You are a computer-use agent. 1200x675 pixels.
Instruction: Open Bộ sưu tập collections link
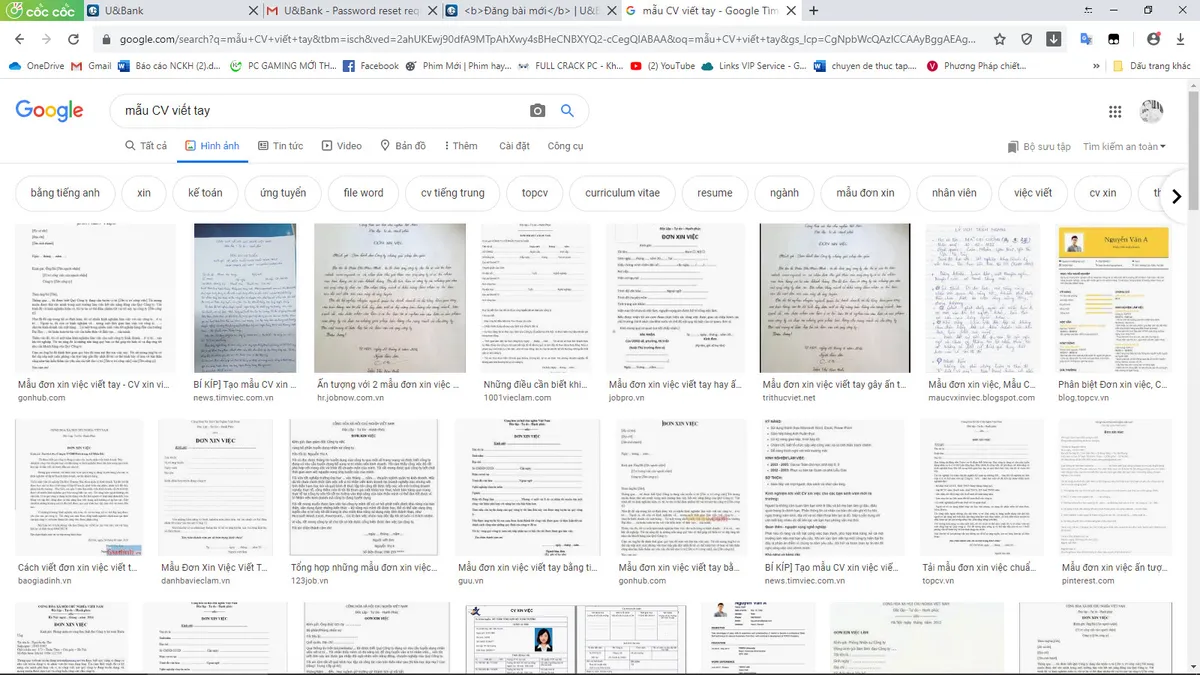[1040, 146]
